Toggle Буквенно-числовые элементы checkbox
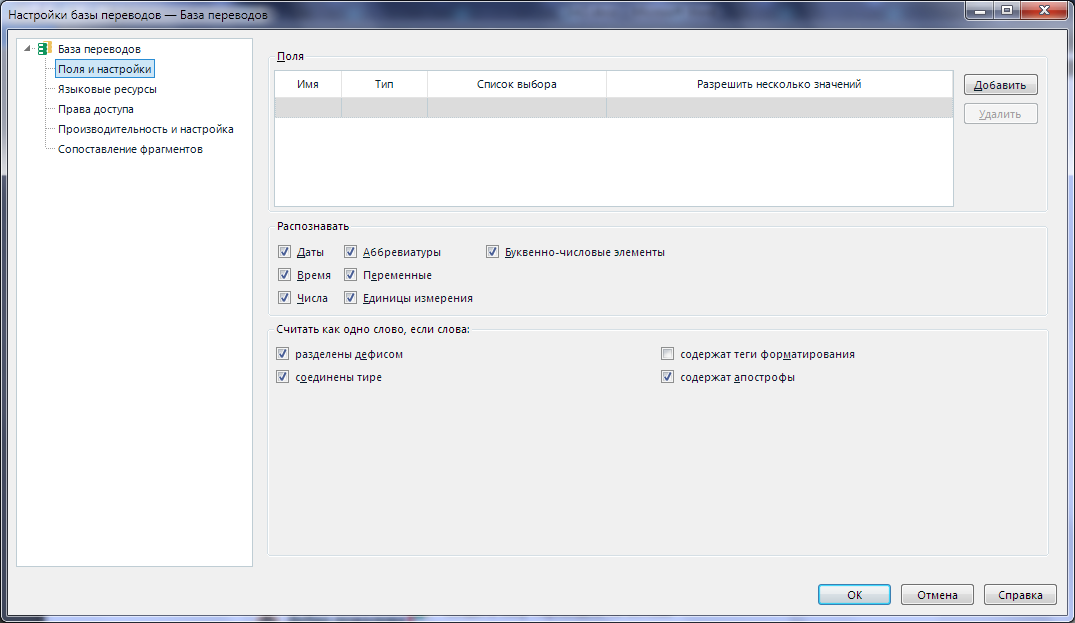Screen dimensions: 1075x623 tap(493, 252)
